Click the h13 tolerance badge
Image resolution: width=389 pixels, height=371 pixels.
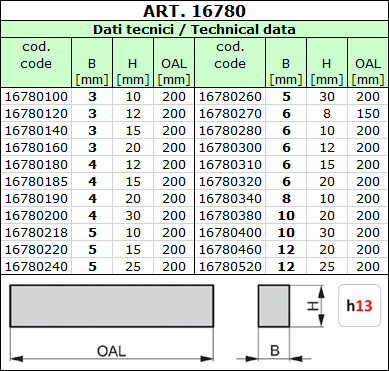coord(359,305)
